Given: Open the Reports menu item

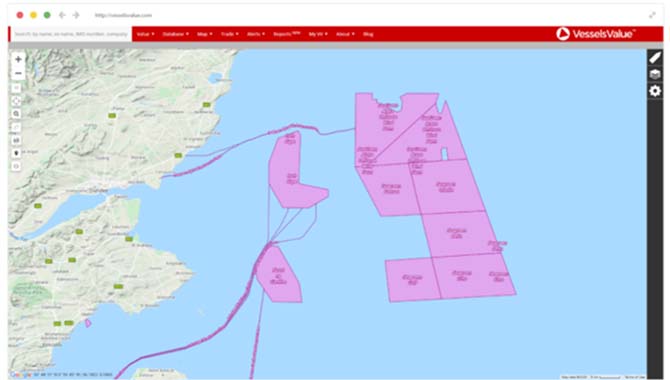Looking at the screenshot, I should tap(287, 34).
